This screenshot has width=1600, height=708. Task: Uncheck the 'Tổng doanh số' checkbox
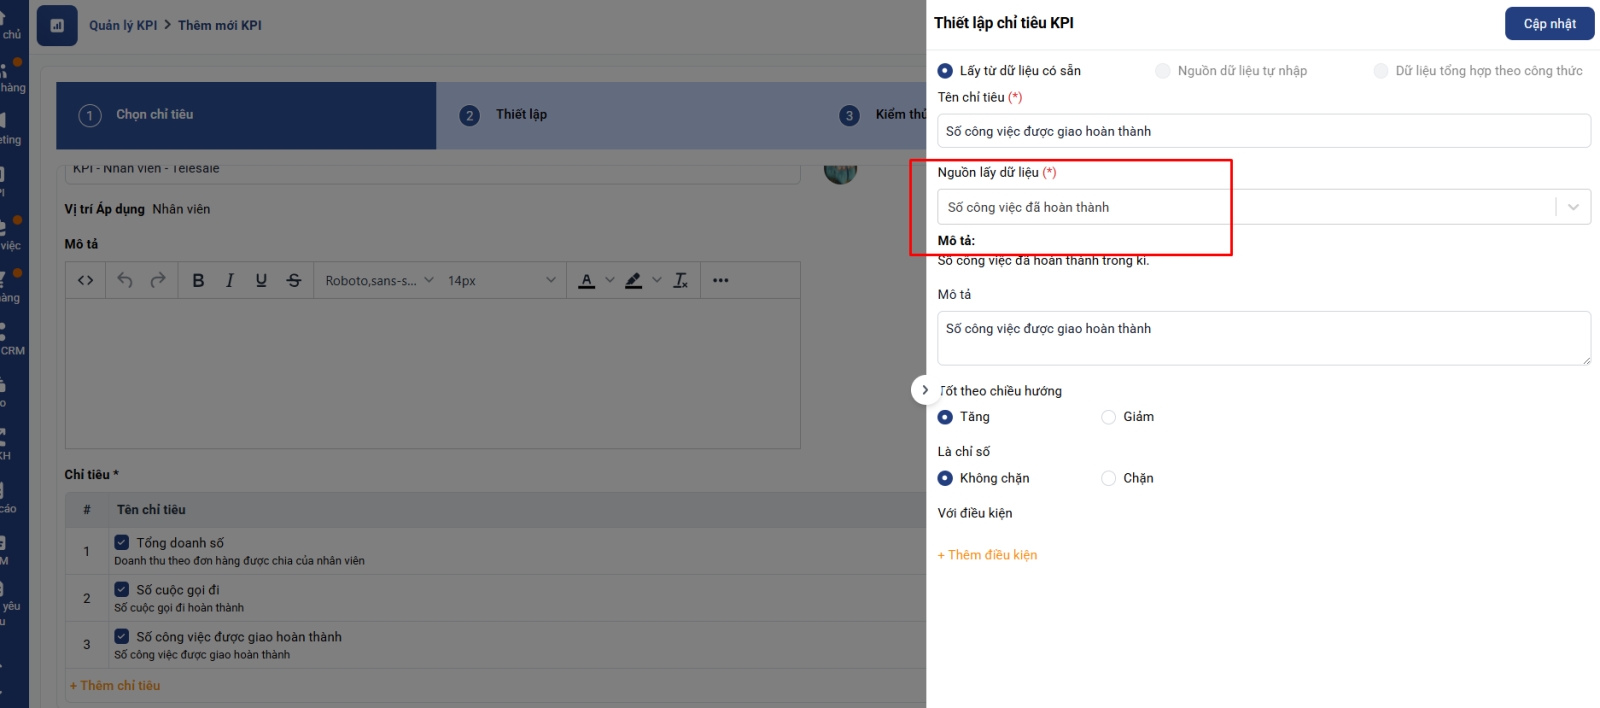pyautogui.click(x=122, y=542)
